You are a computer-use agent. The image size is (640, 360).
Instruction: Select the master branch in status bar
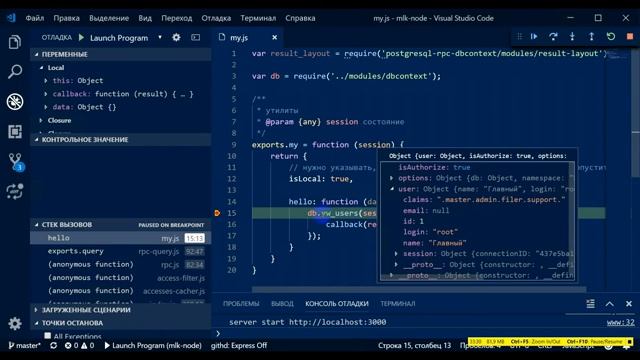pyautogui.click(x=24, y=345)
